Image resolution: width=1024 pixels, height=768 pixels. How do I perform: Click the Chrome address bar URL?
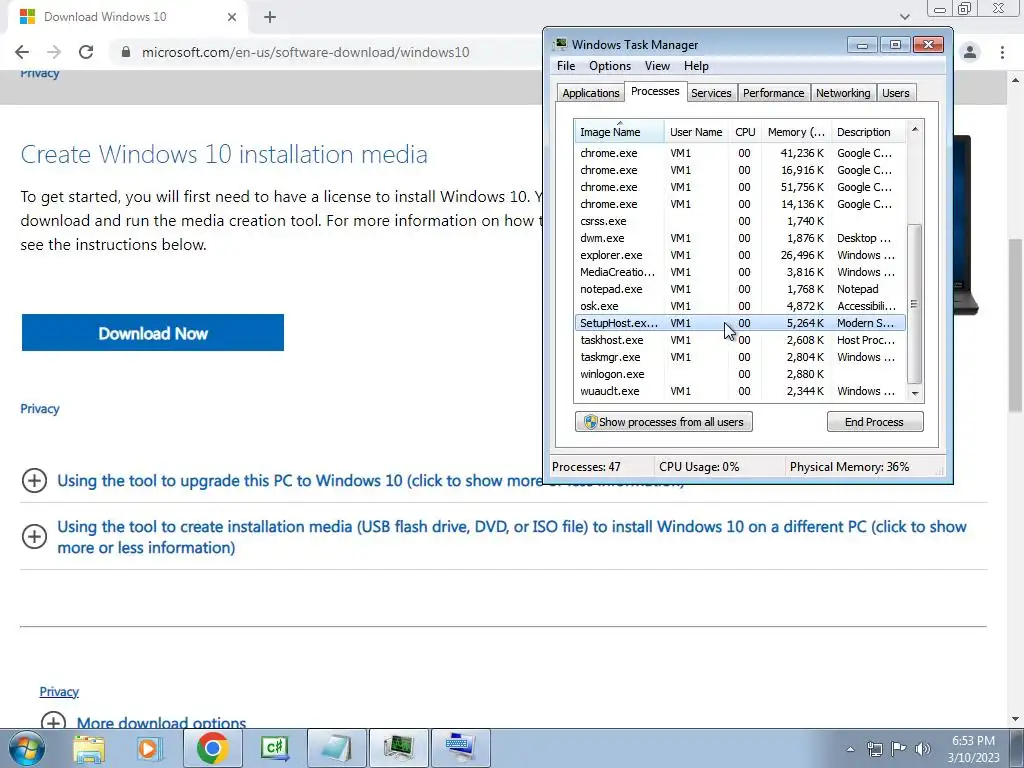coord(306,52)
